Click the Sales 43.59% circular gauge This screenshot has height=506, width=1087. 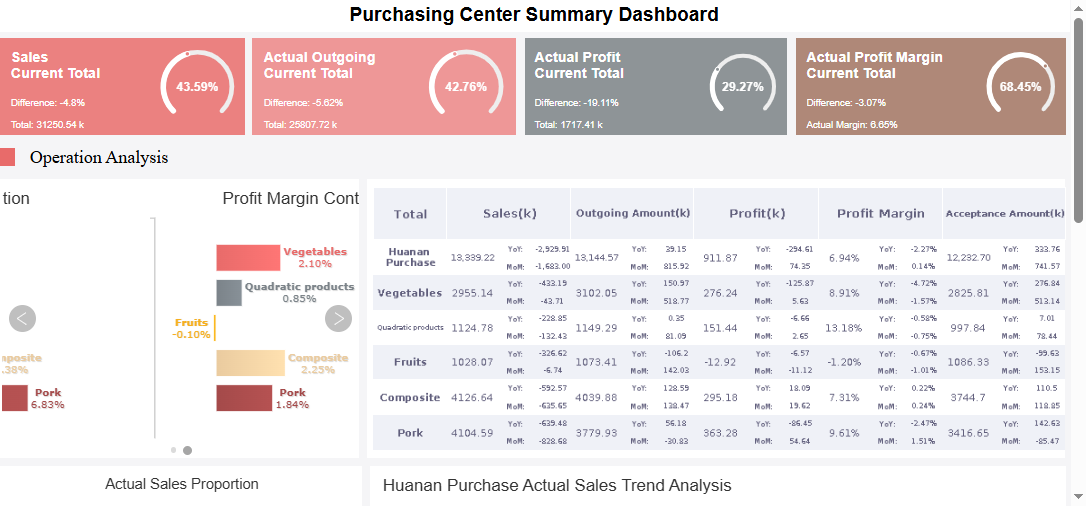[197, 86]
